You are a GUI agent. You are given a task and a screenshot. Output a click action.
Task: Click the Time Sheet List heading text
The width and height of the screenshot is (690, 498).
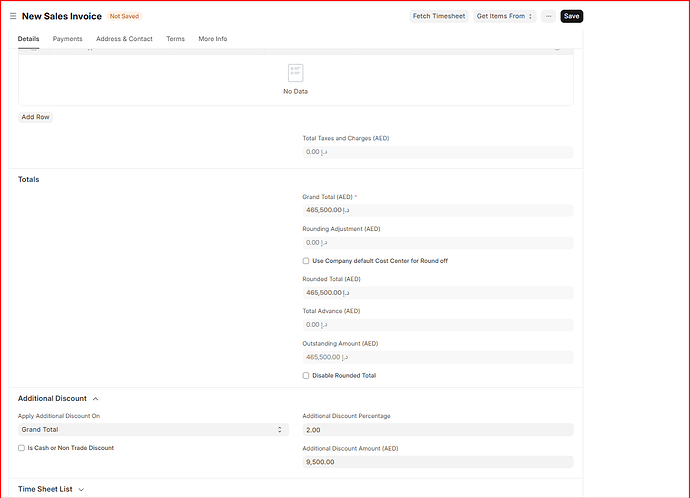pyautogui.click(x=45, y=489)
